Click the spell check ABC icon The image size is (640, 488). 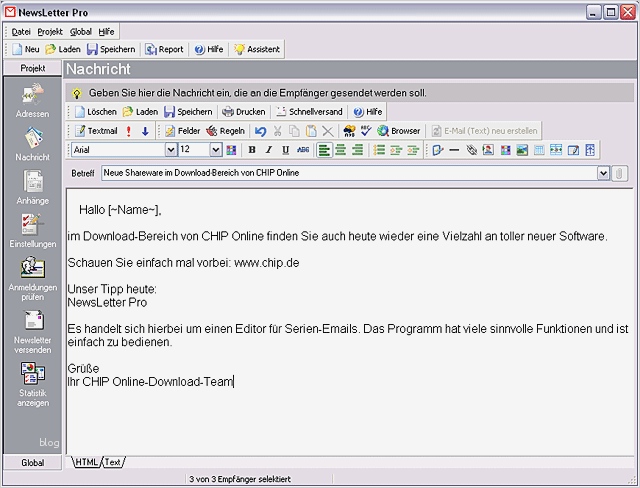(366, 131)
